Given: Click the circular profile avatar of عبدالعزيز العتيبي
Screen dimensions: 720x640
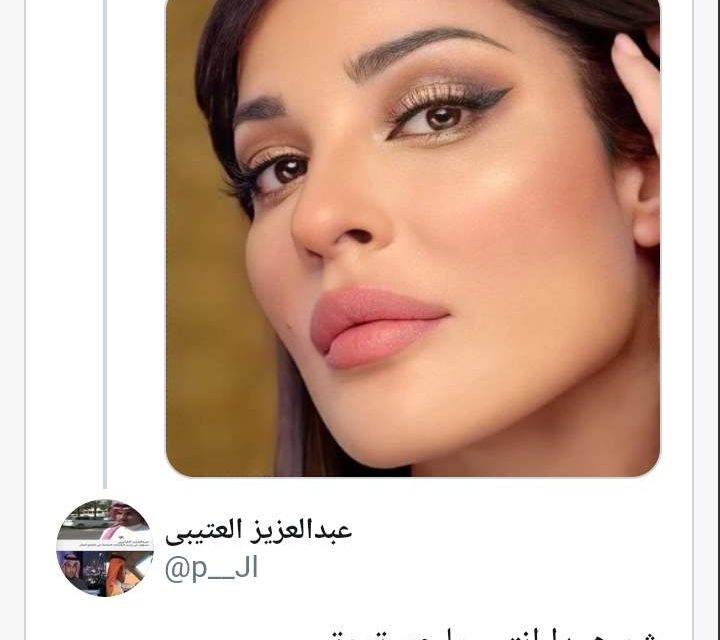Looking at the screenshot, I should [105, 548].
